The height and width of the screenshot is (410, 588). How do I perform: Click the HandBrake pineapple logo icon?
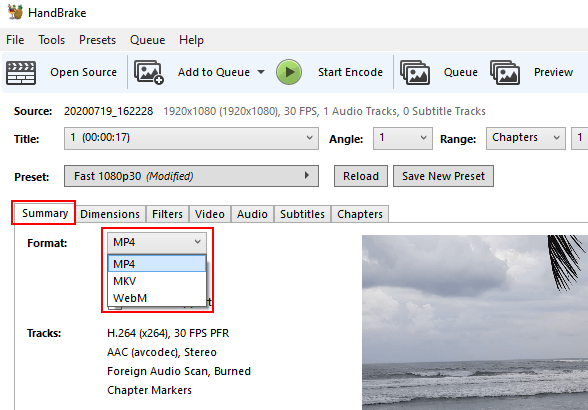pyautogui.click(x=15, y=12)
